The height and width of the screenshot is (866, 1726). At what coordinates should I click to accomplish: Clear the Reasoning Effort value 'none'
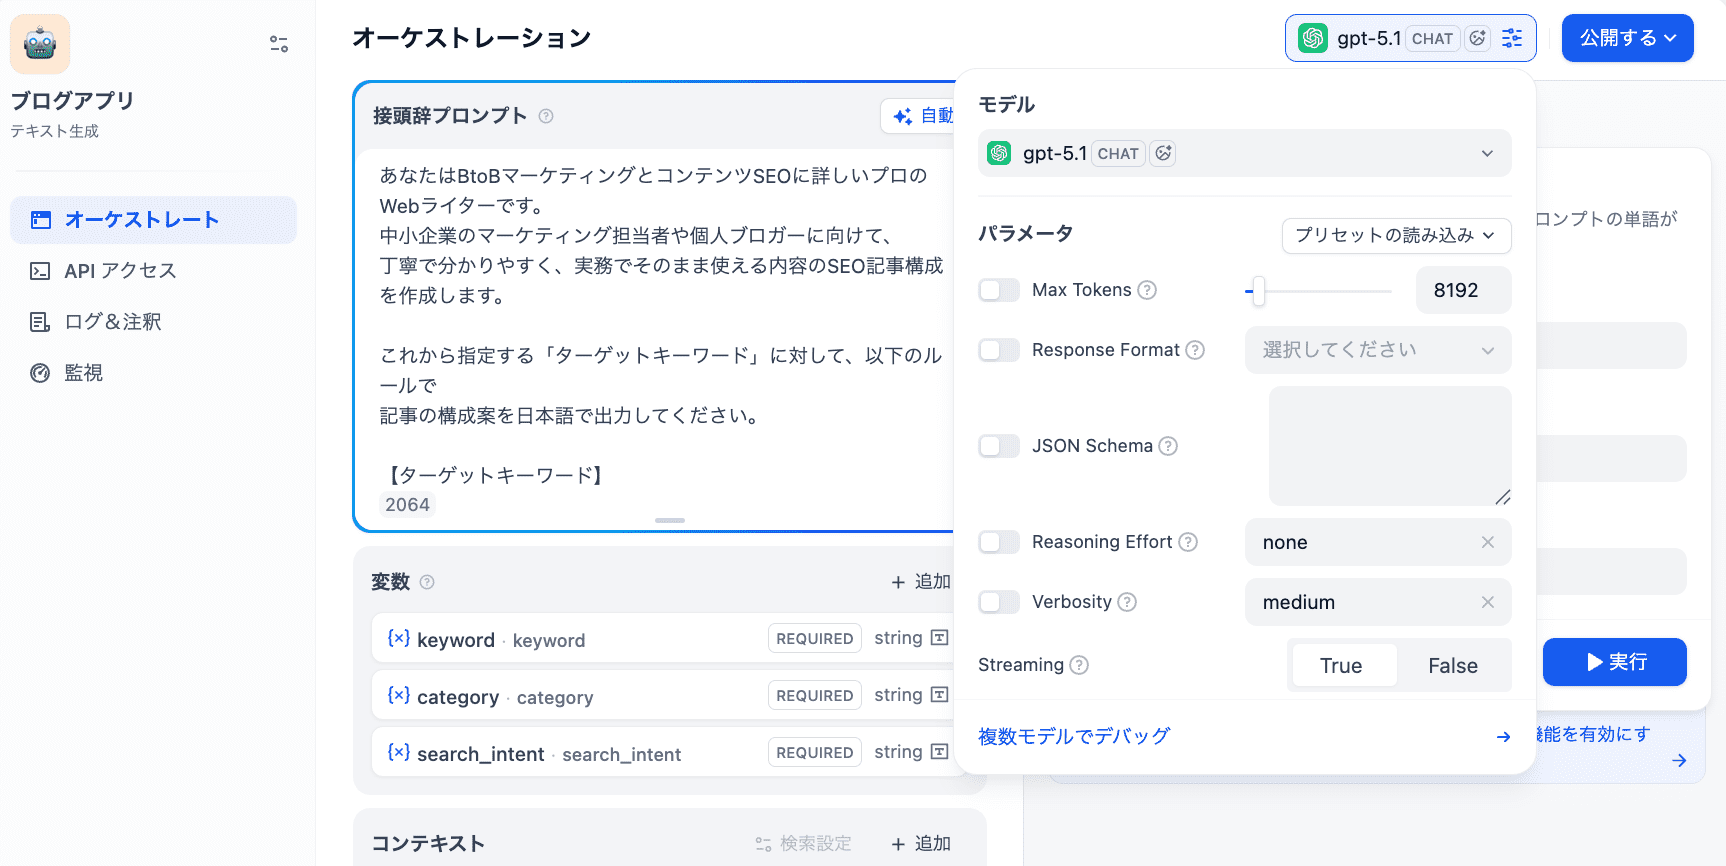(1488, 542)
